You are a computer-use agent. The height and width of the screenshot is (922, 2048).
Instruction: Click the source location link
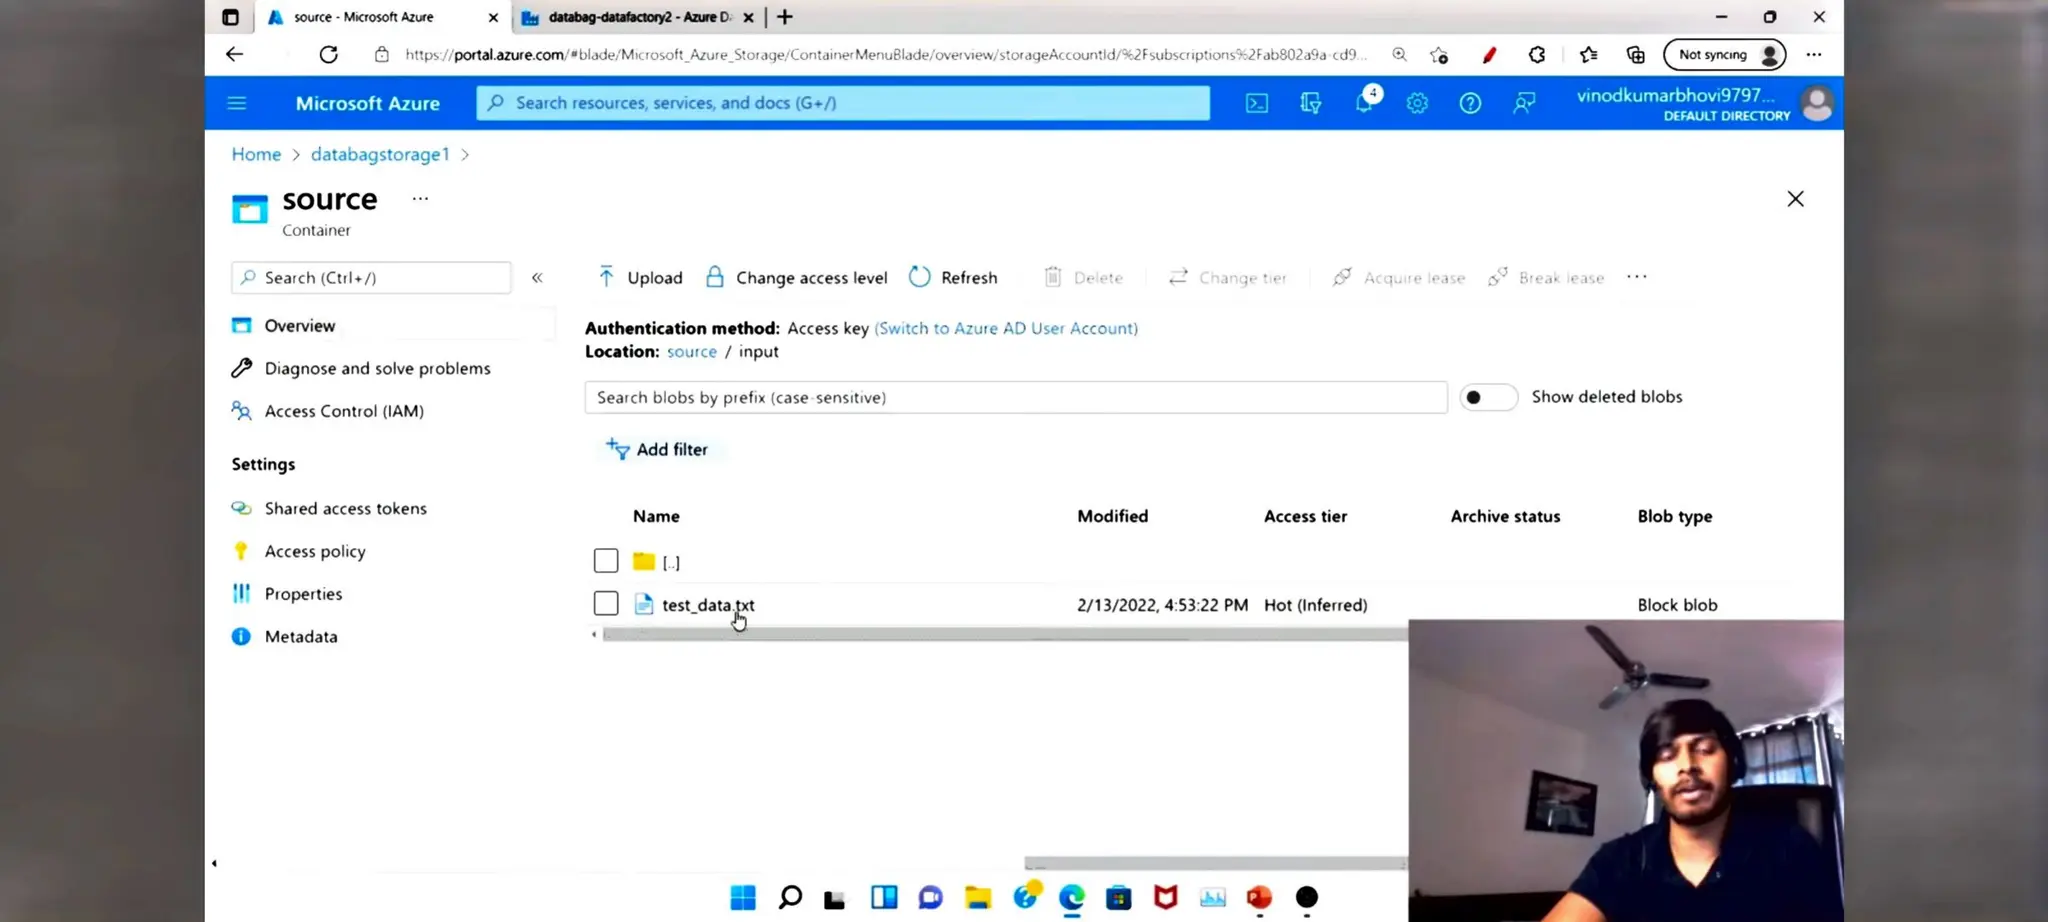point(692,351)
